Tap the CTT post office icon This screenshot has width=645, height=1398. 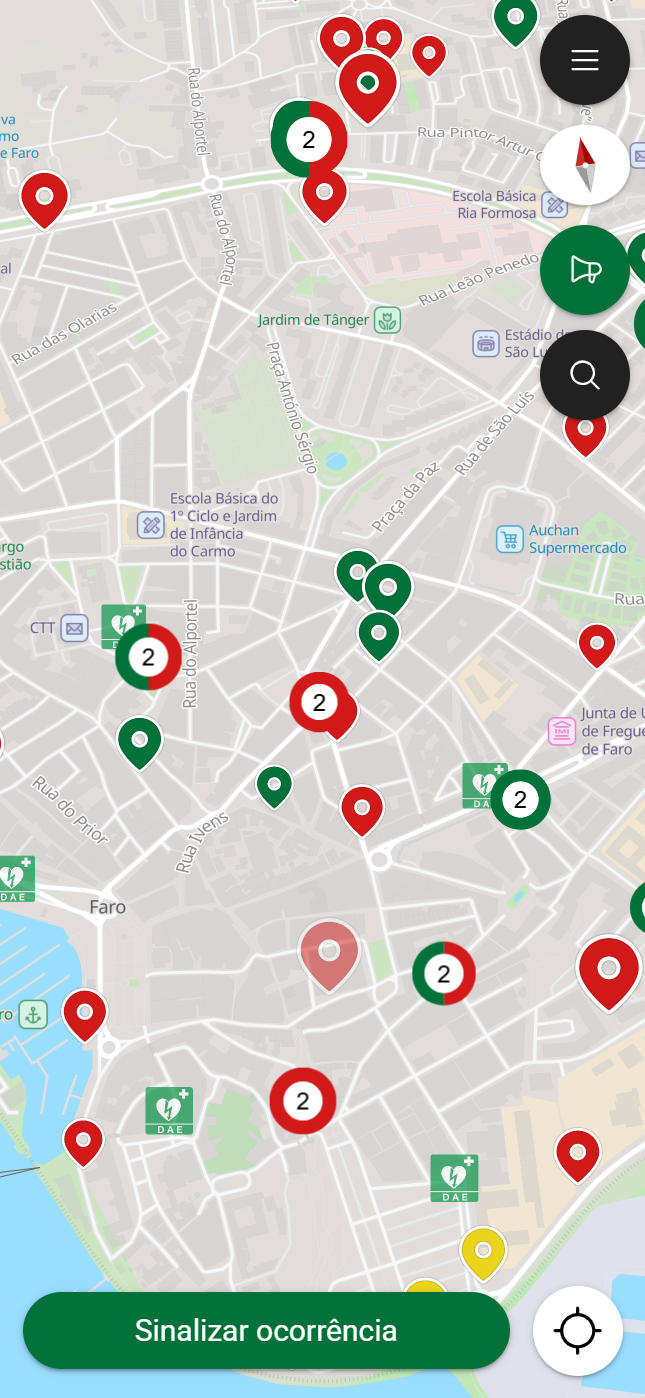pos(74,628)
